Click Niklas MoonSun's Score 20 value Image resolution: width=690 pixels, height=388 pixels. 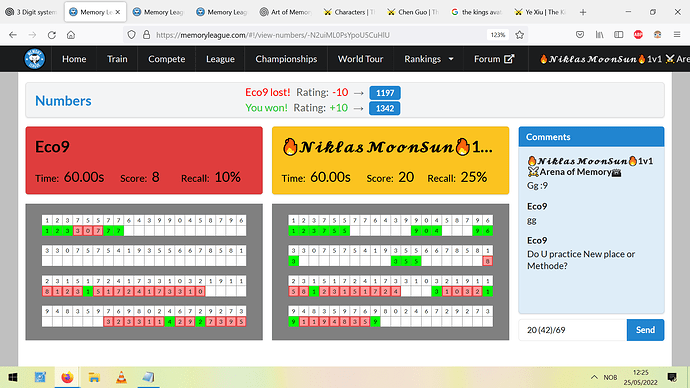(x=406, y=177)
